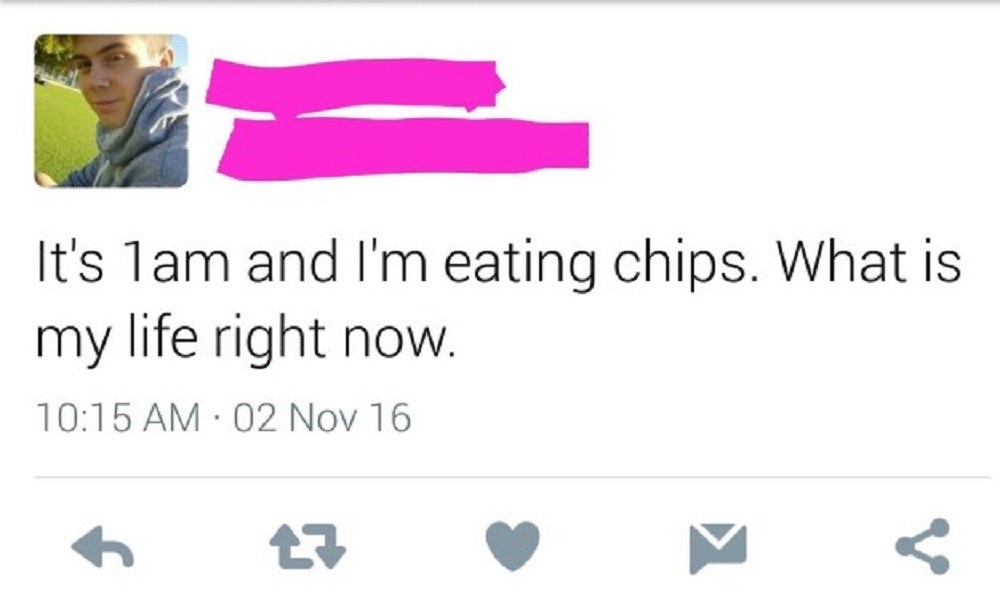Click the 10:15 AM timestamp

click(118, 418)
